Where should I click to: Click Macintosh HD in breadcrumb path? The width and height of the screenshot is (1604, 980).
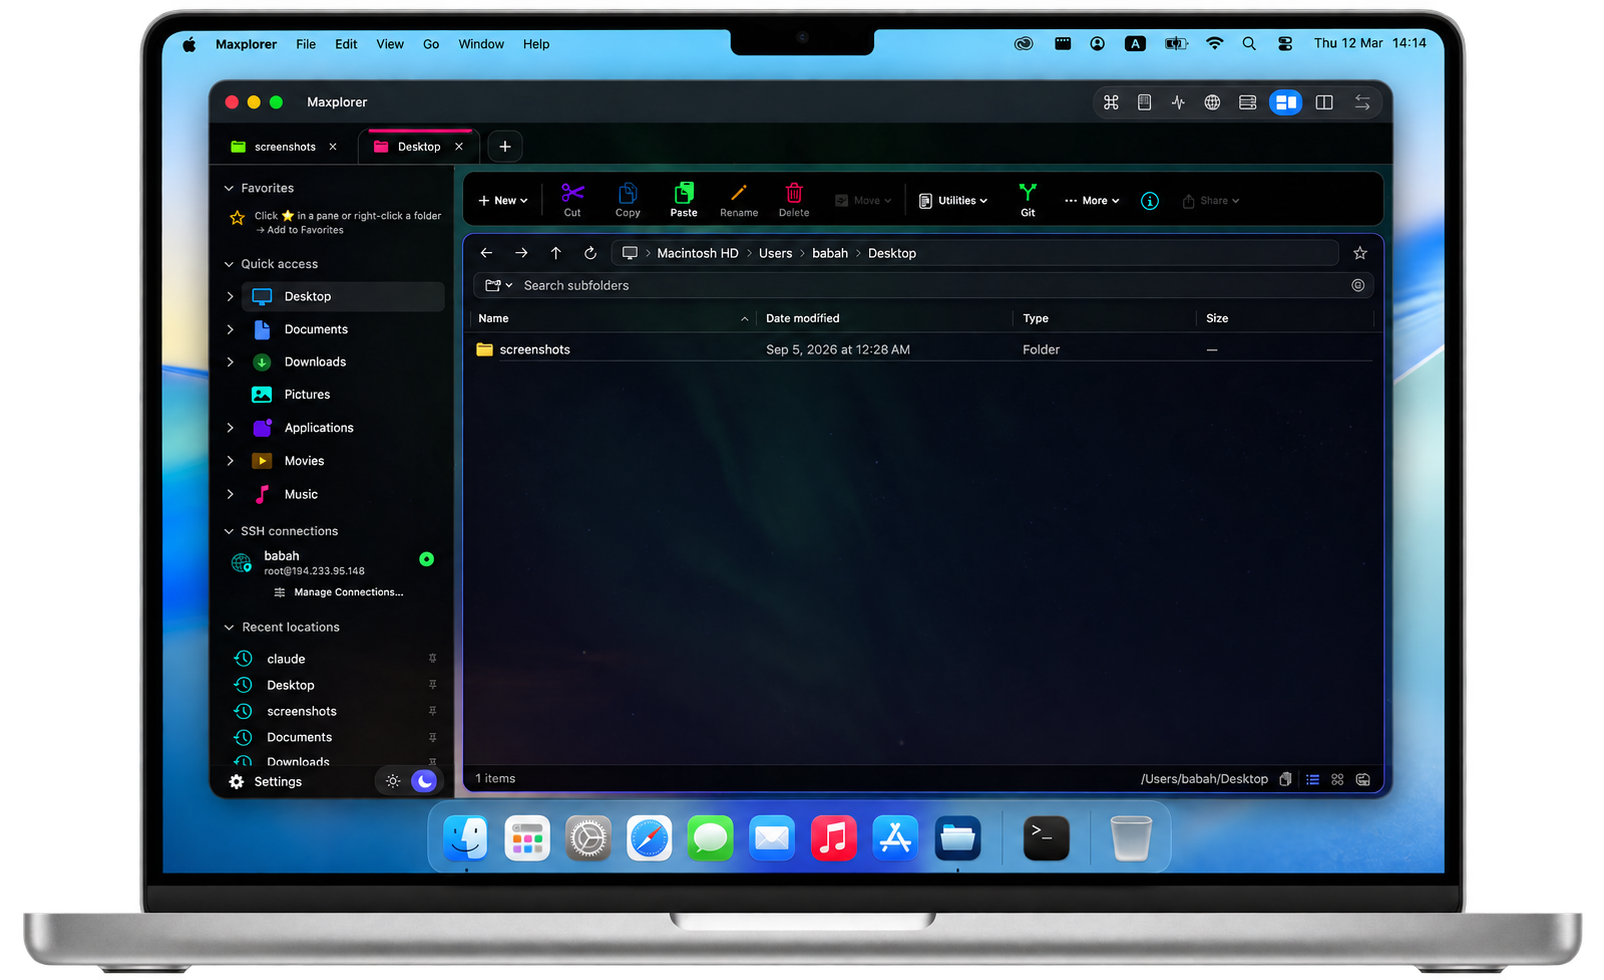pyautogui.click(x=698, y=253)
